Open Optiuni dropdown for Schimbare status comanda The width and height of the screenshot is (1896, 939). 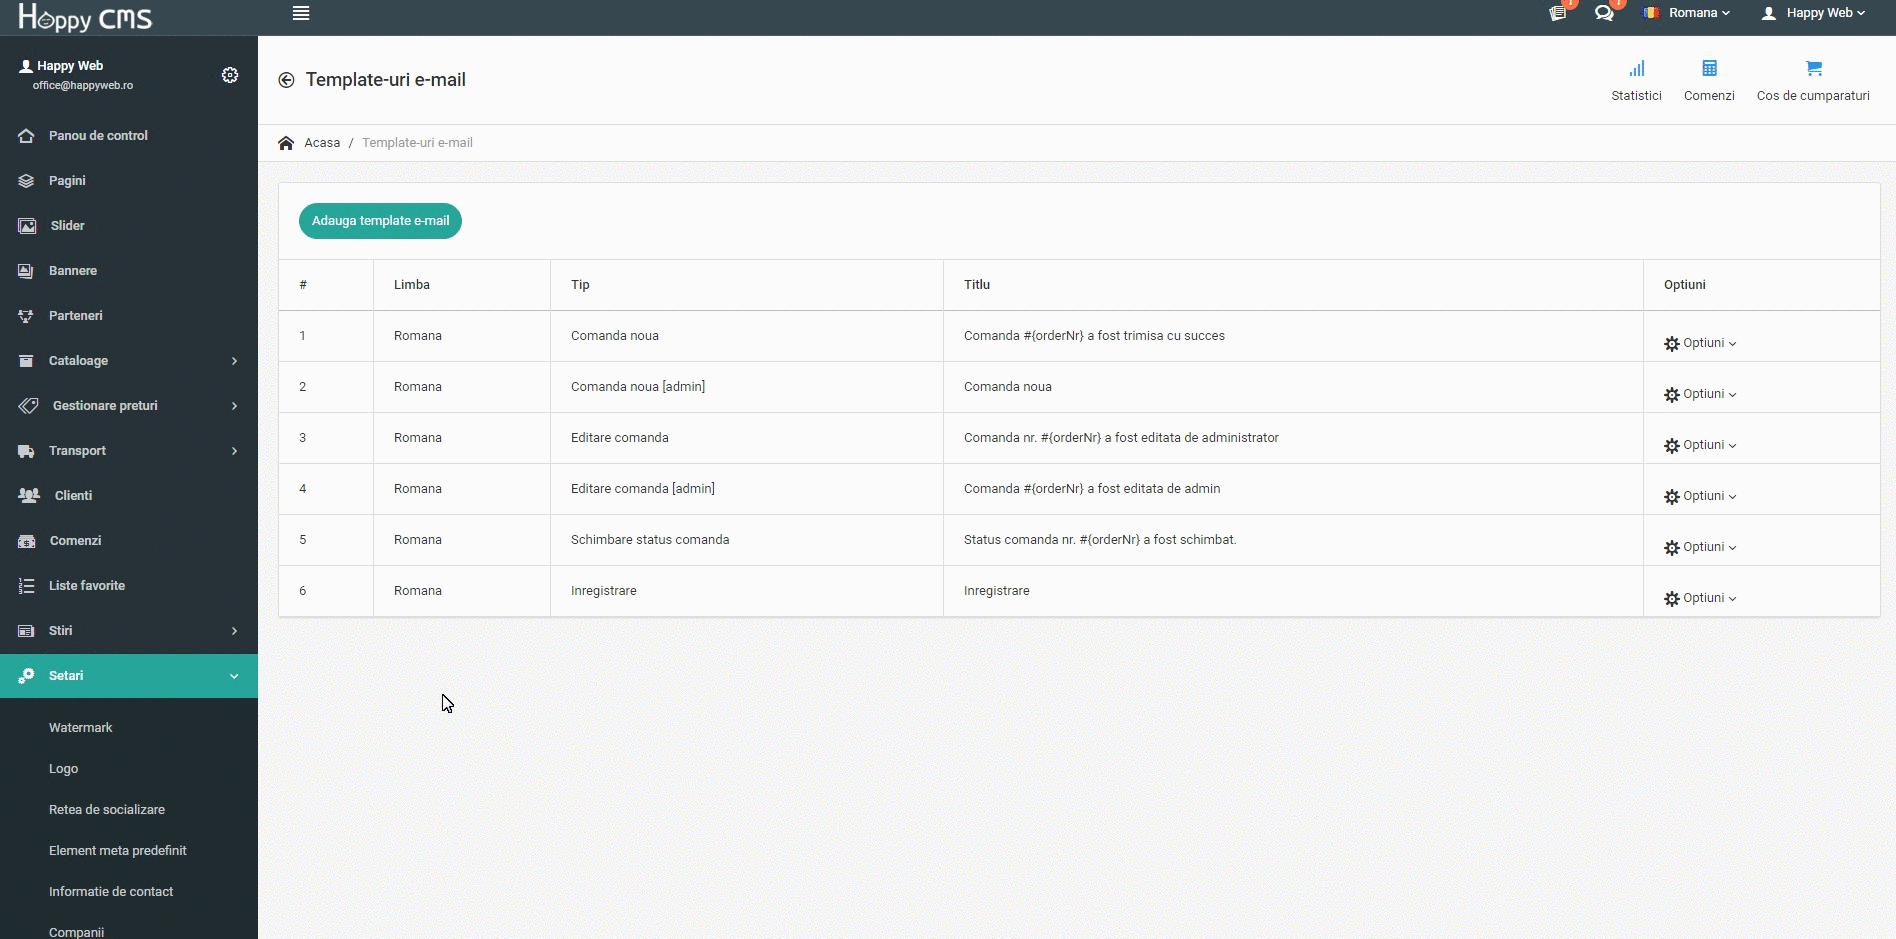click(x=1700, y=547)
